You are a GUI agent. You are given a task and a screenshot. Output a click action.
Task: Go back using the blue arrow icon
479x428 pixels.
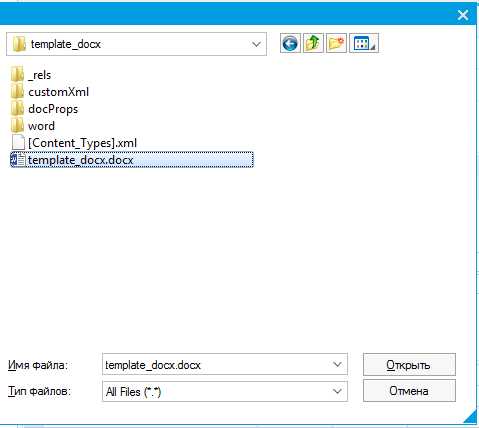tap(290, 44)
